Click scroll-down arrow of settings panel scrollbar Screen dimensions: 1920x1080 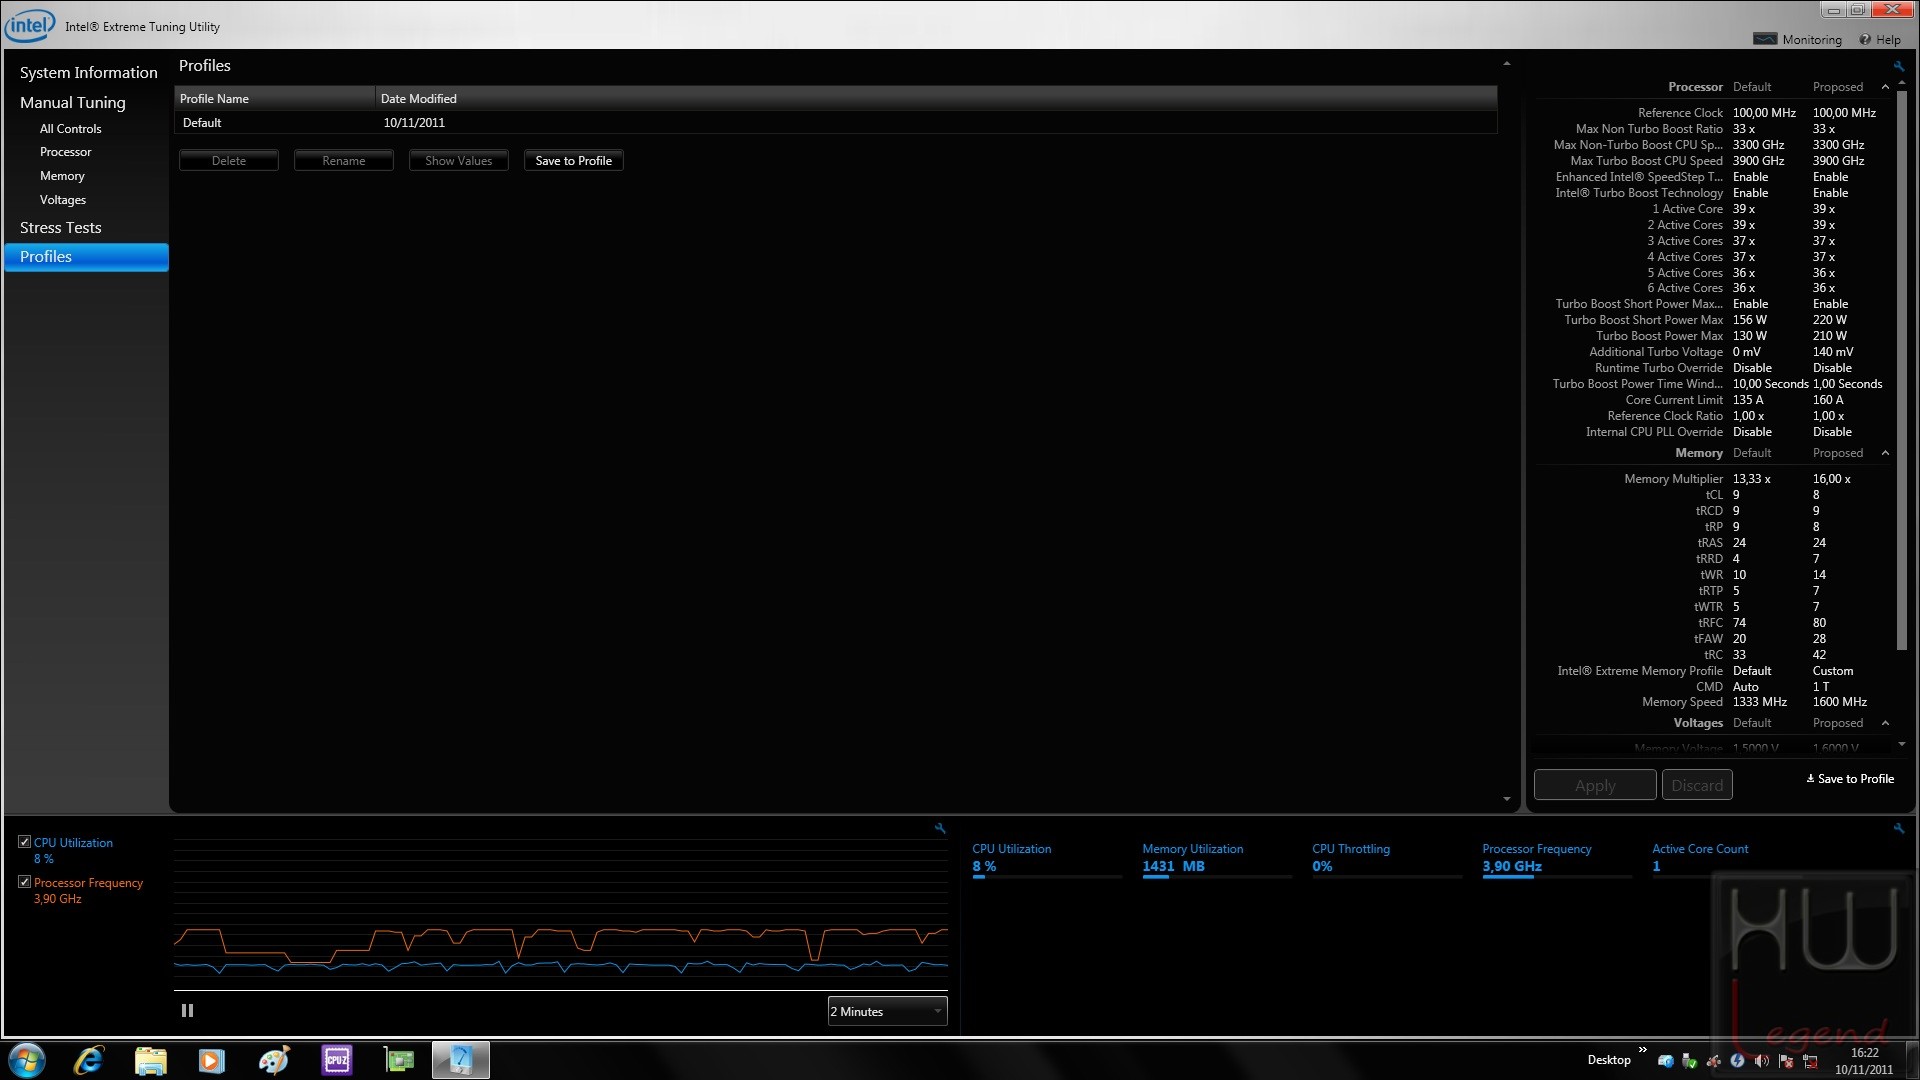pos(1902,744)
